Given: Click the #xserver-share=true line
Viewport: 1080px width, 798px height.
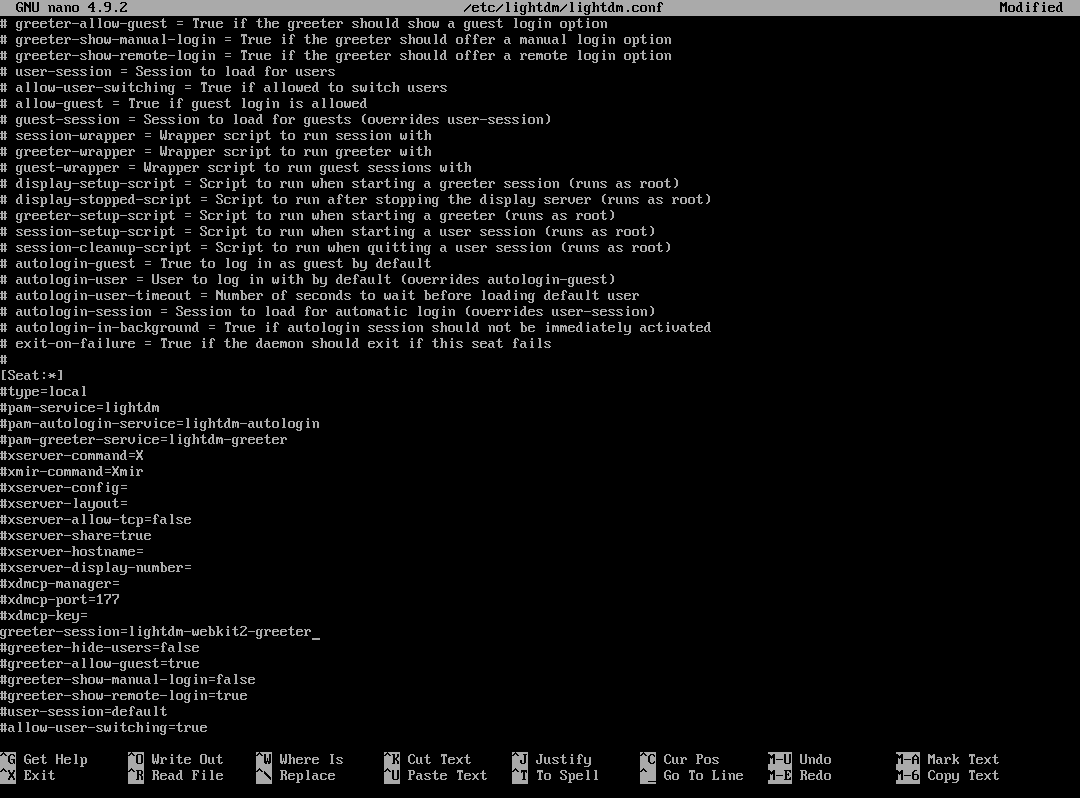Looking at the screenshot, I should click(76, 535).
